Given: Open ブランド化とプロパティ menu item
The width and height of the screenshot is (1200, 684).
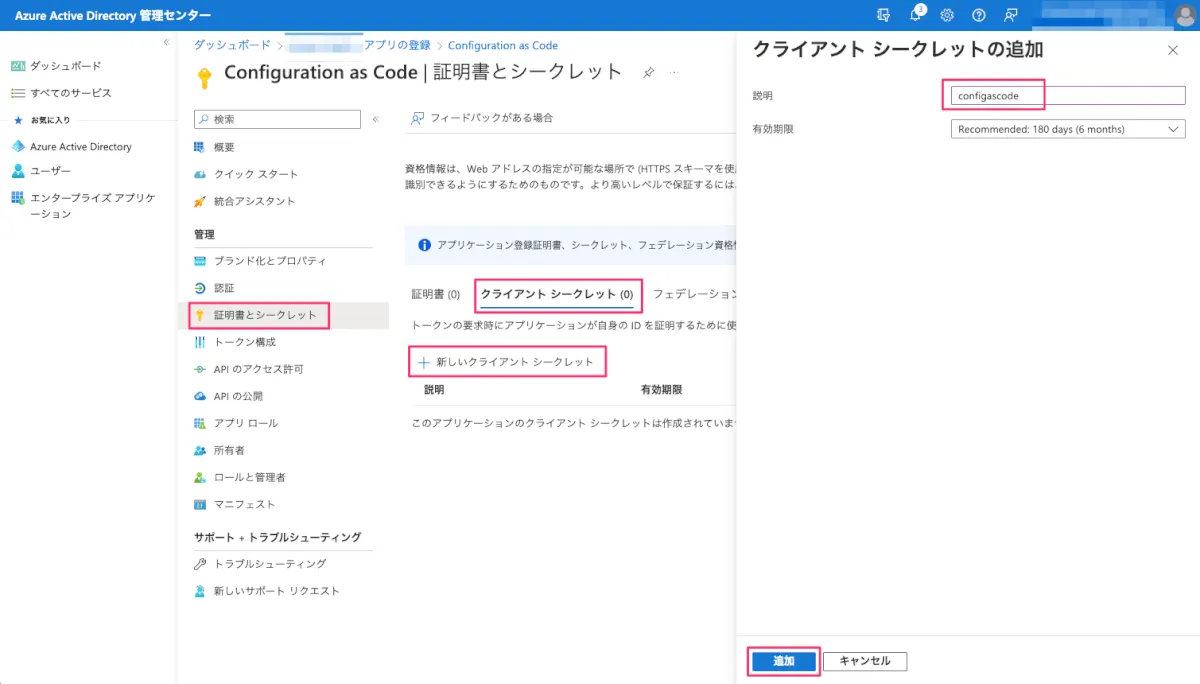Looking at the screenshot, I should pyautogui.click(x=270, y=261).
